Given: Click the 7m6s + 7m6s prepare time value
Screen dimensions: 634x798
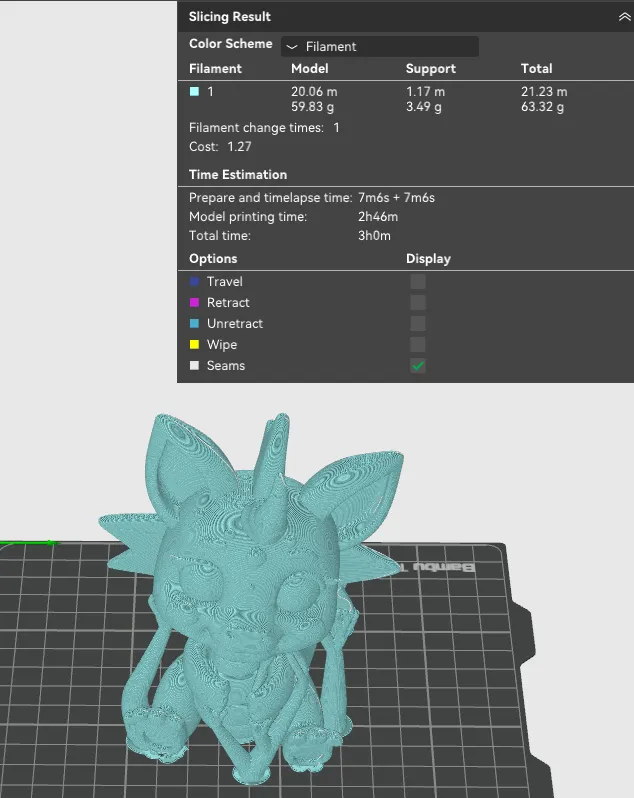Looking at the screenshot, I should point(396,197).
